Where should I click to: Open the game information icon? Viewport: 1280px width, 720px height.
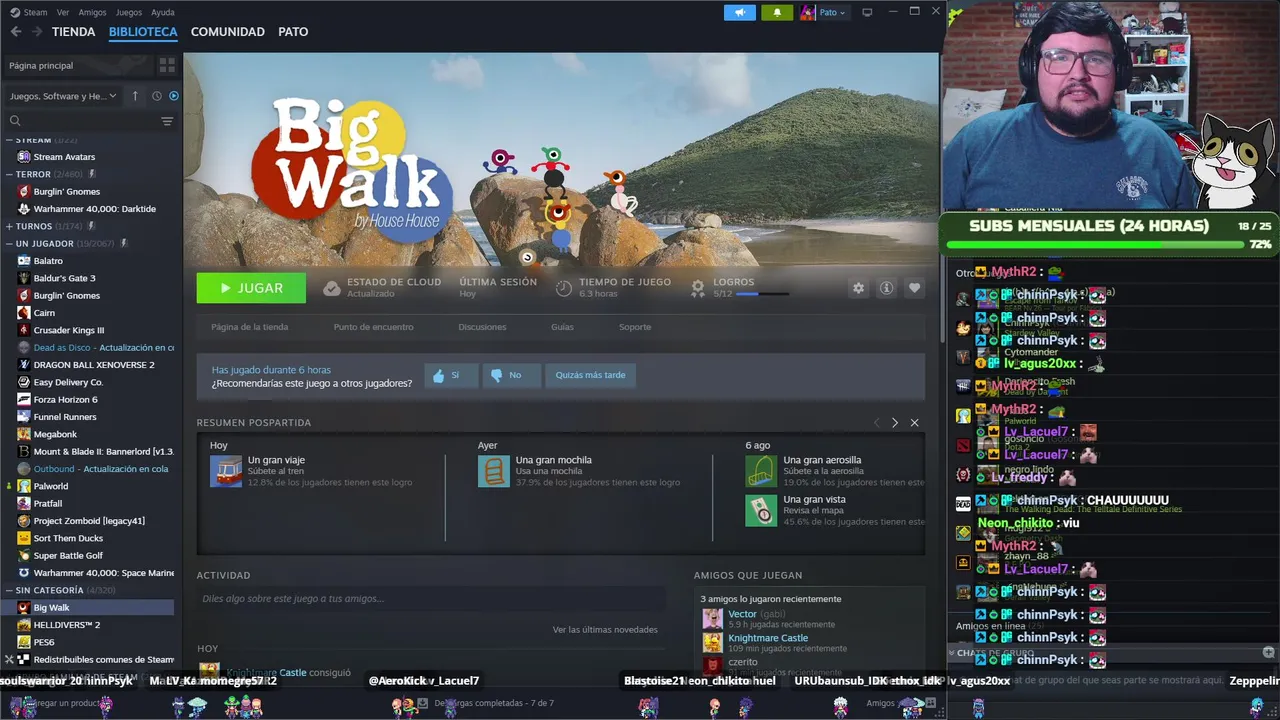point(886,288)
